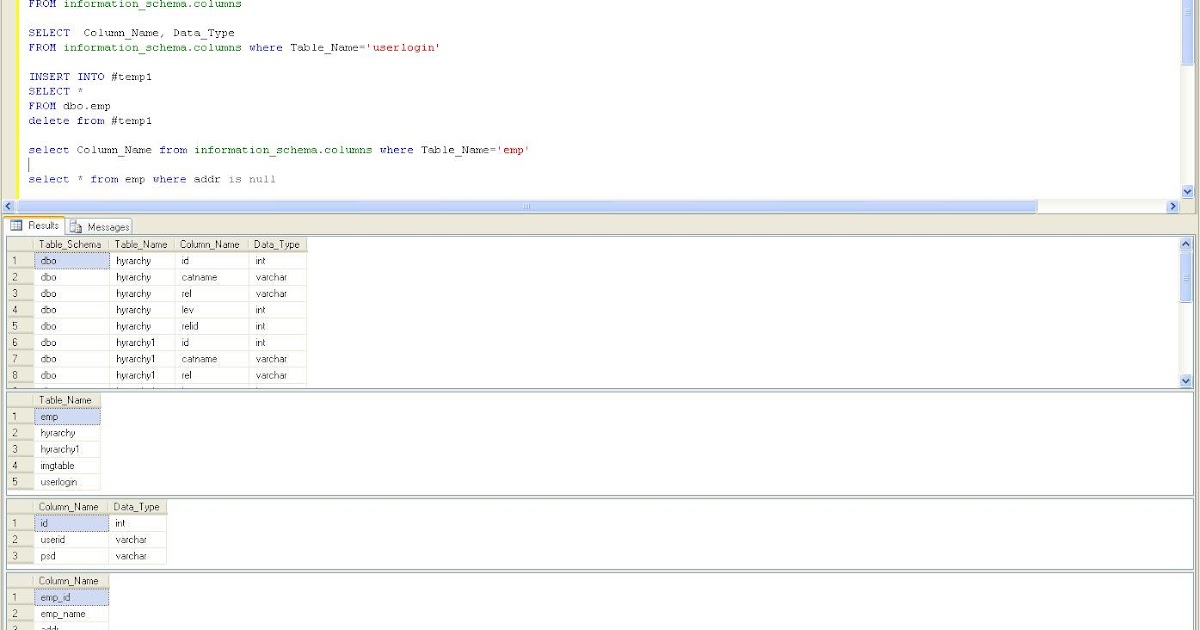The height and width of the screenshot is (630, 1200).
Task: Click the 'imgtable' cell in Table_Name results
Action: click(x=65, y=465)
